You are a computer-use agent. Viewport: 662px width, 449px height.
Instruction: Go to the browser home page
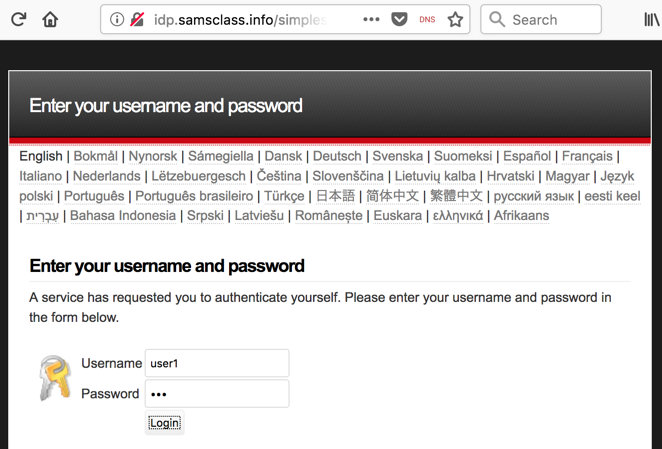pyautogui.click(x=50, y=19)
